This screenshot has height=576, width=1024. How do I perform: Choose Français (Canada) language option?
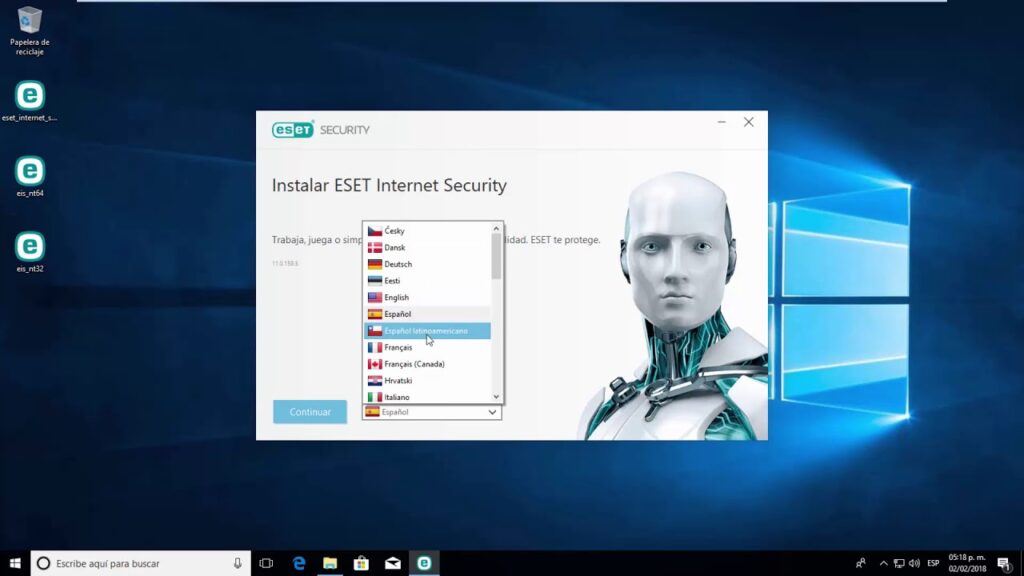(427, 364)
